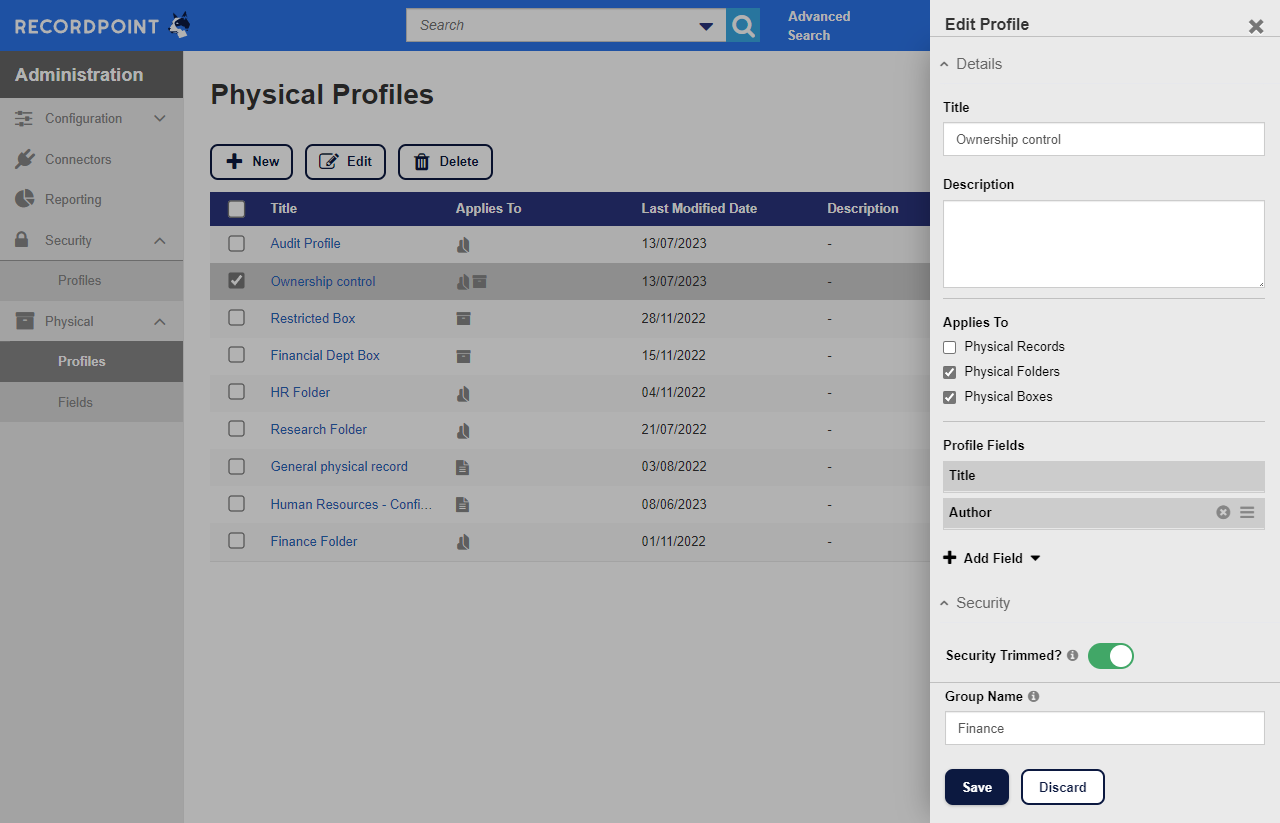Image resolution: width=1280 pixels, height=823 pixels.
Task: Check the HR Folder row checkbox
Action: (x=236, y=391)
